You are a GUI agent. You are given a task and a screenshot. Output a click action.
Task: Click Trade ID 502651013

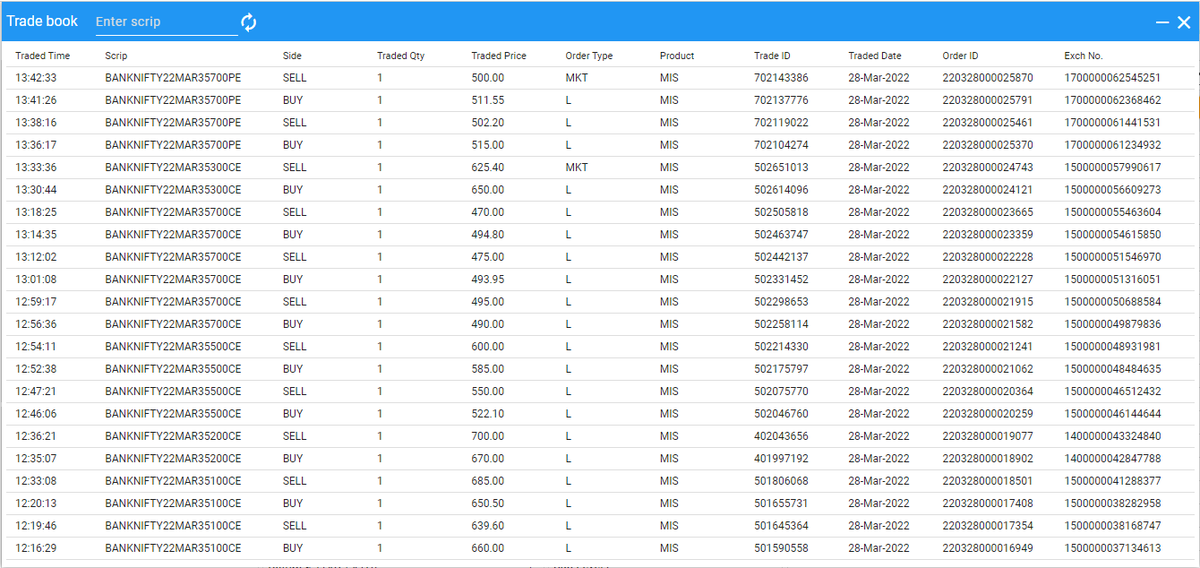pyautogui.click(x=781, y=167)
